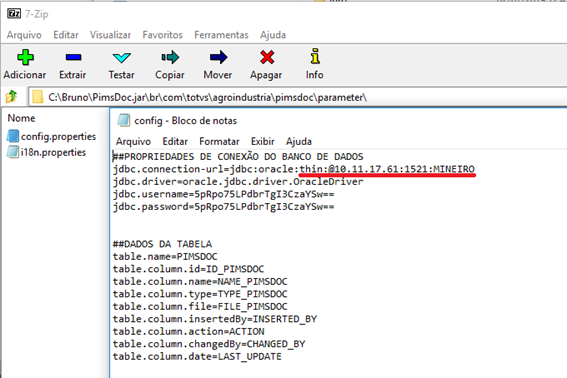This screenshot has width=567, height=378.
Task: Click the table.column.action line
Action: click(188, 331)
